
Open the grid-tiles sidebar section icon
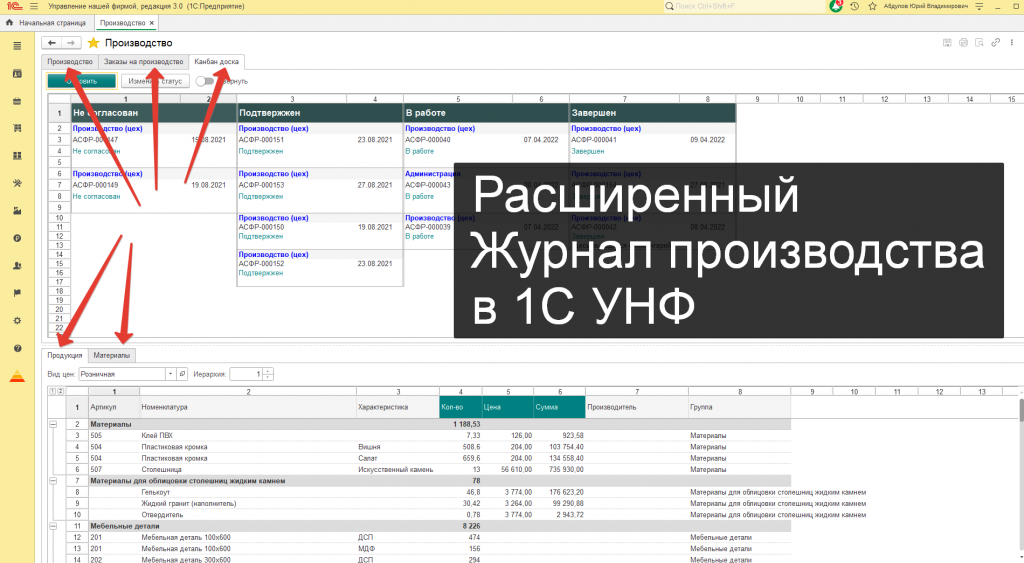(17, 155)
